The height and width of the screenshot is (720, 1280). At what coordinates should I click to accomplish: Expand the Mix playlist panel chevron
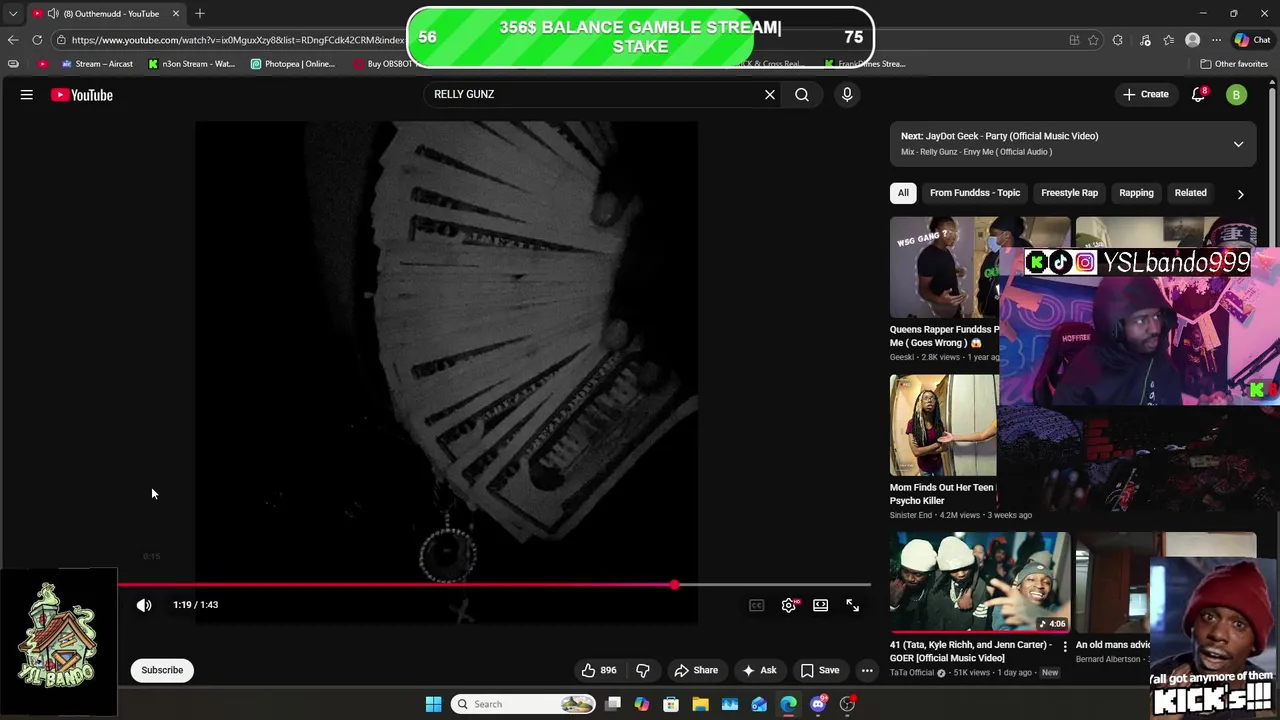coord(1238,144)
